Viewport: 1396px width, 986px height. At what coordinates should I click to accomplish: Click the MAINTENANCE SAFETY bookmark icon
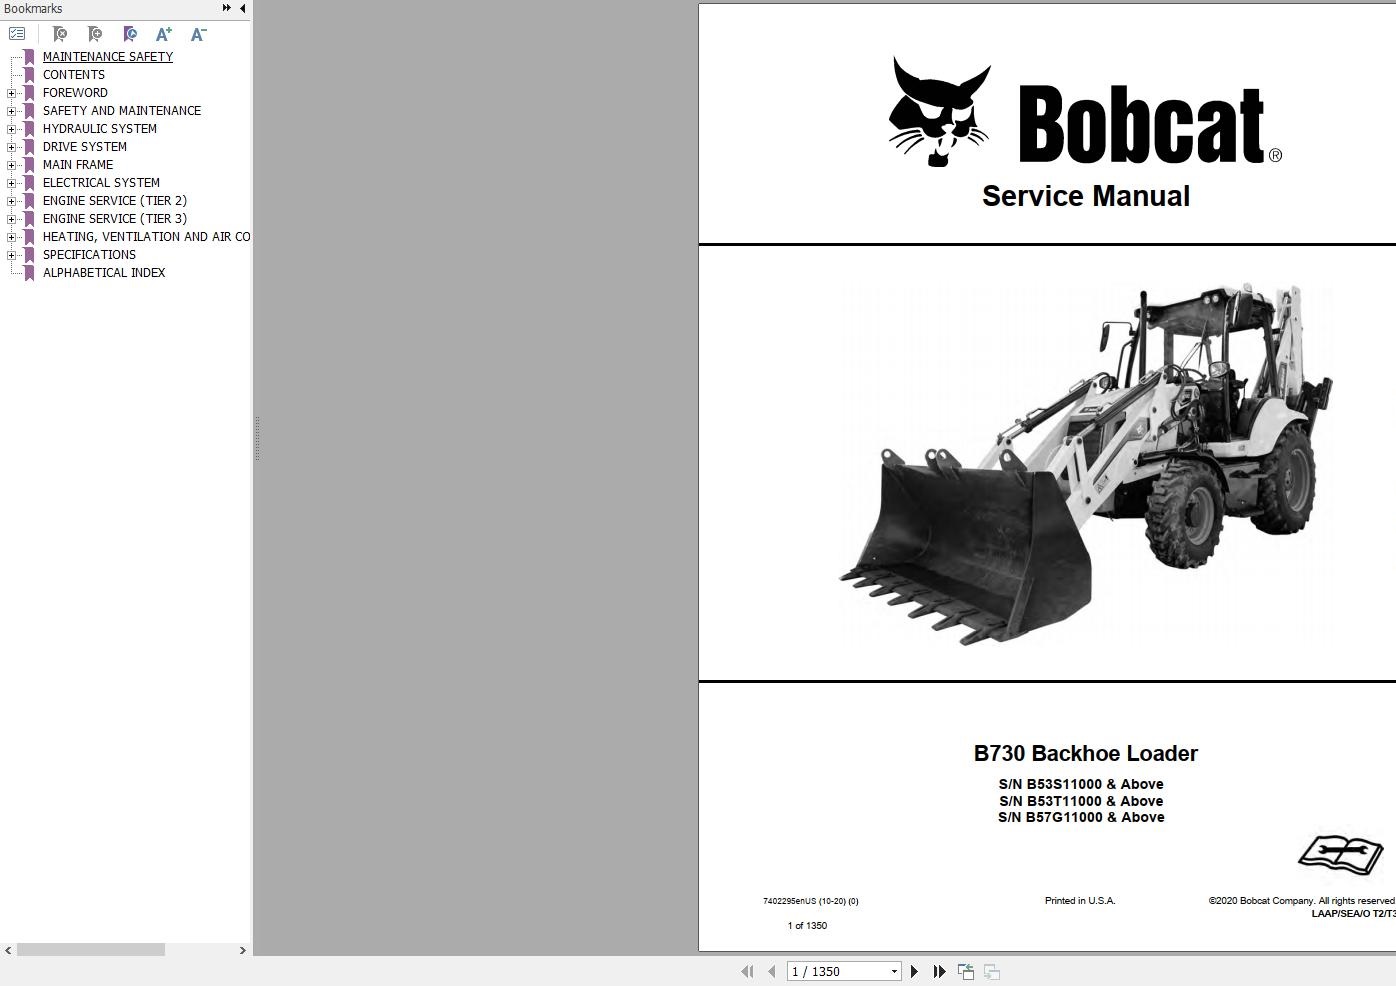click(29, 57)
